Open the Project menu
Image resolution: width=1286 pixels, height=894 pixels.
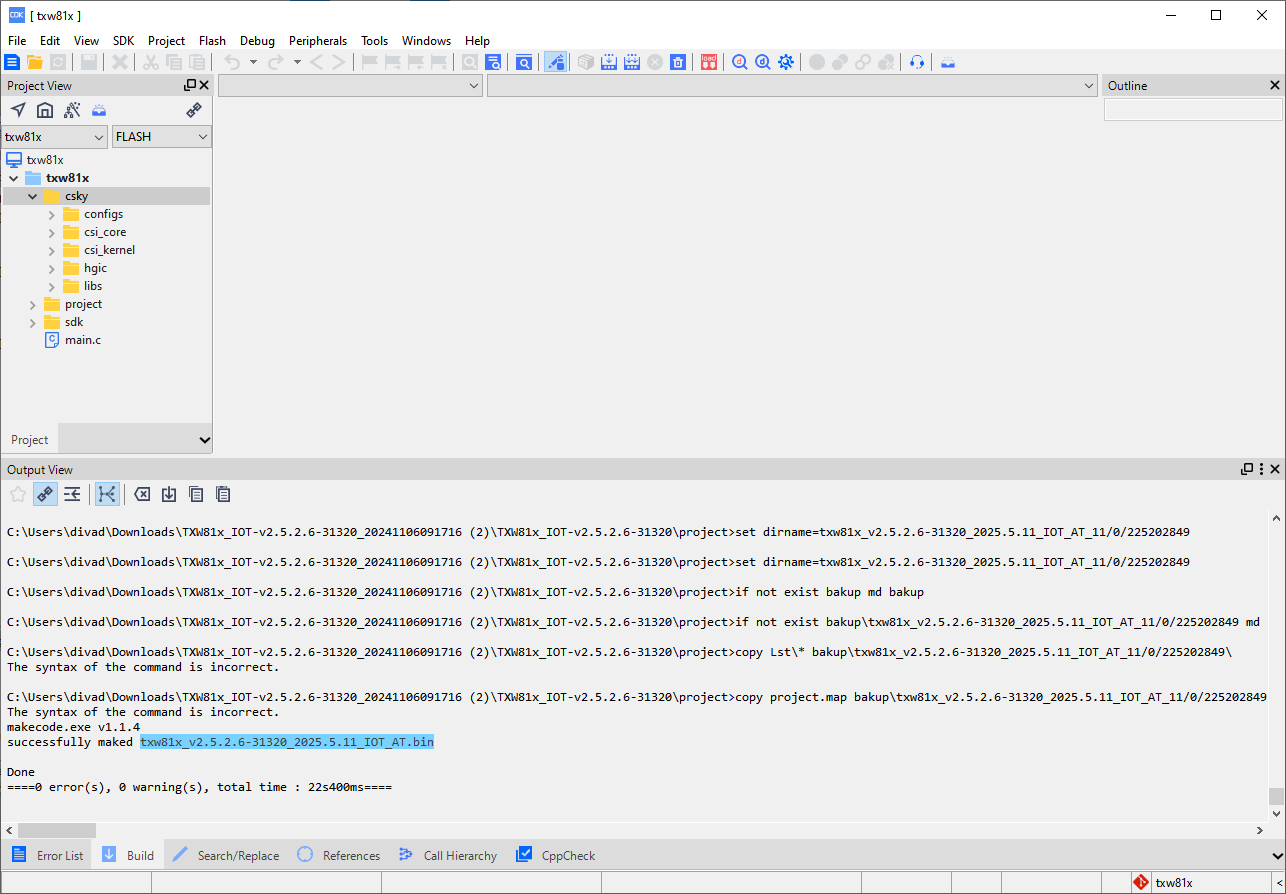pyautogui.click(x=166, y=41)
